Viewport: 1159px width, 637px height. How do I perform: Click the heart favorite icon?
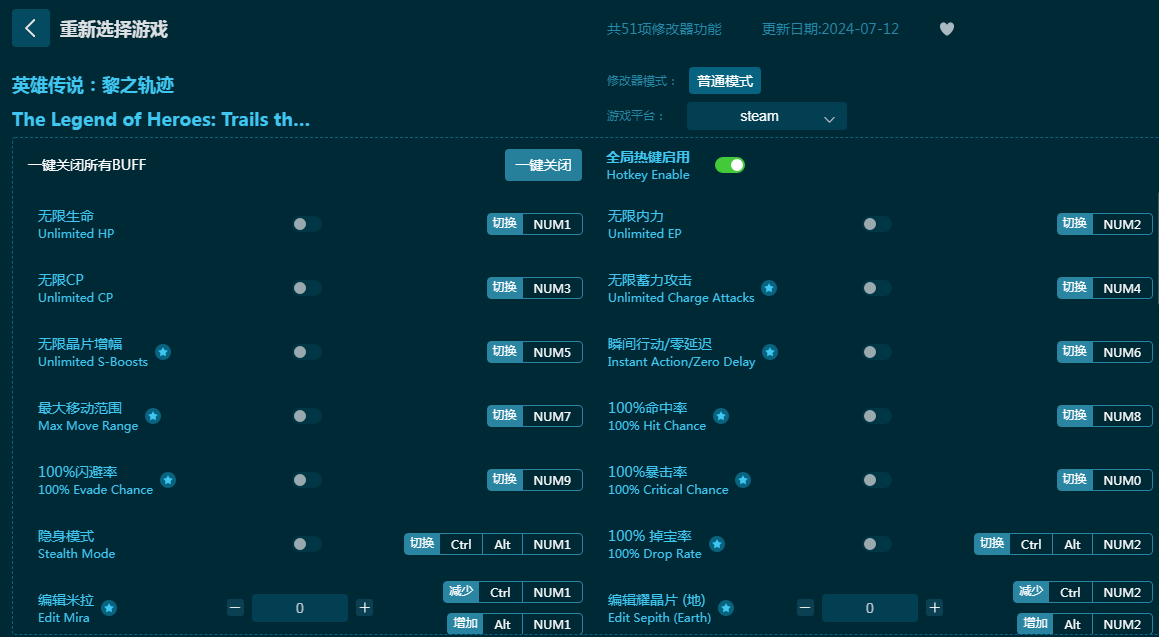coord(947,29)
